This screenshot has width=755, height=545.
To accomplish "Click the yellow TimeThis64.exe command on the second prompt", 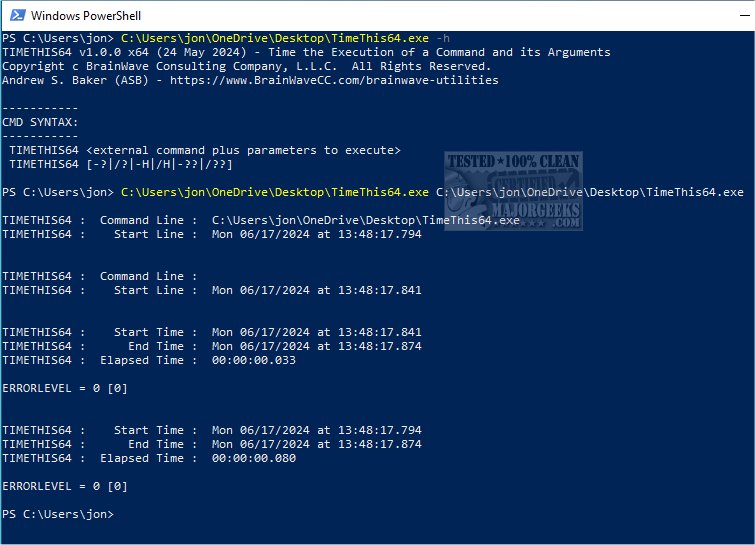I will [275, 192].
